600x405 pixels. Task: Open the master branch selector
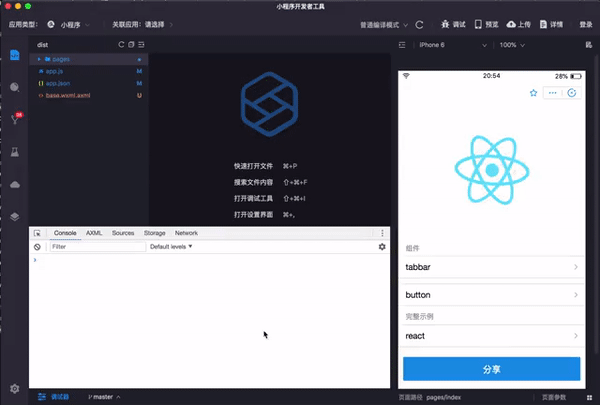(x=104, y=397)
